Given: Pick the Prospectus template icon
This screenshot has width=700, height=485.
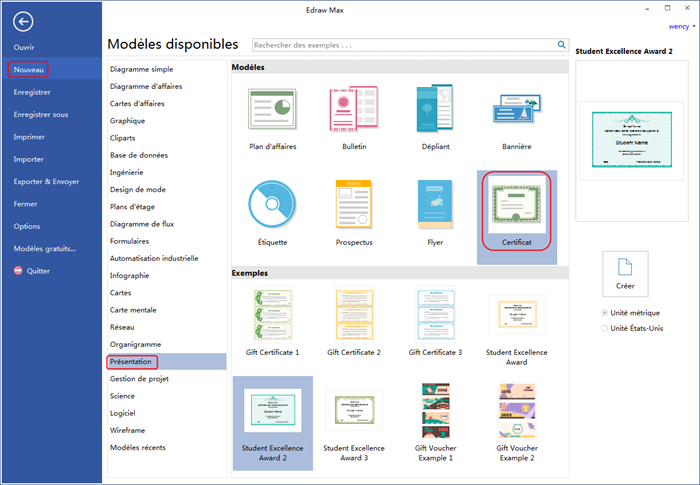Looking at the screenshot, I should click(x=354, y=204).
